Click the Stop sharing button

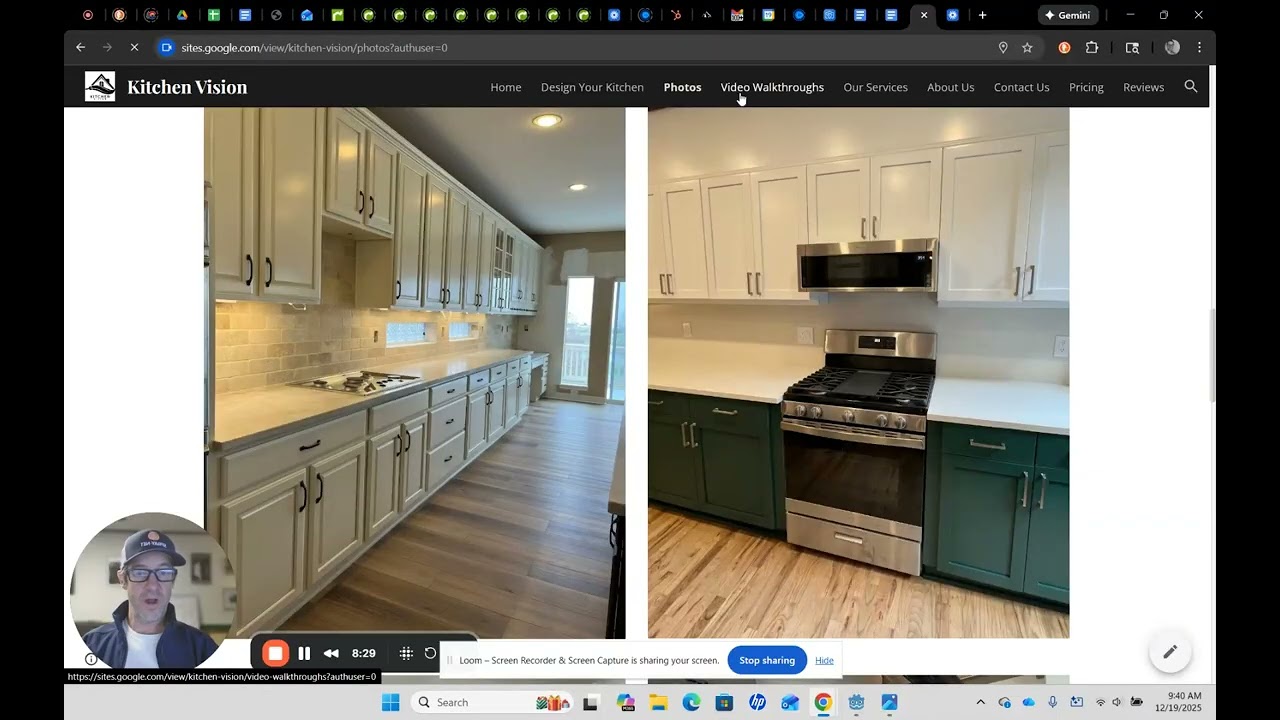click(x=767, y=660)
